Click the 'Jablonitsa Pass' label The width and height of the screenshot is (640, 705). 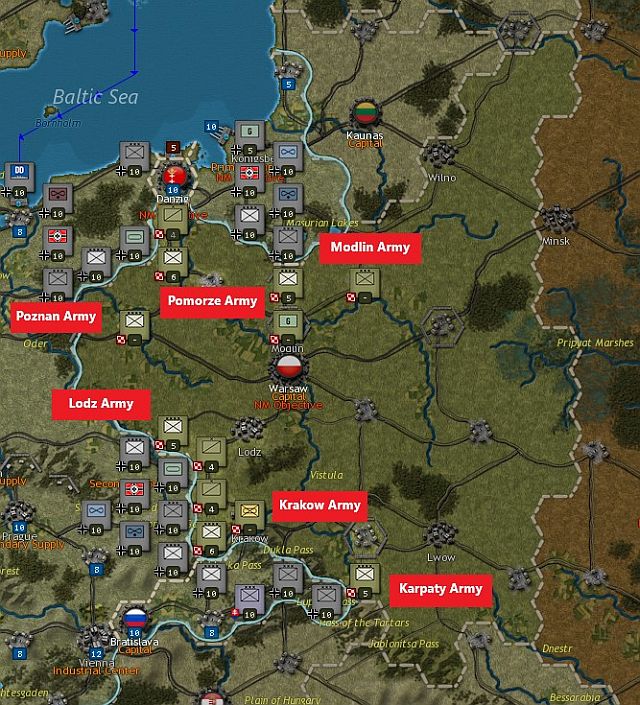point(404,644)
